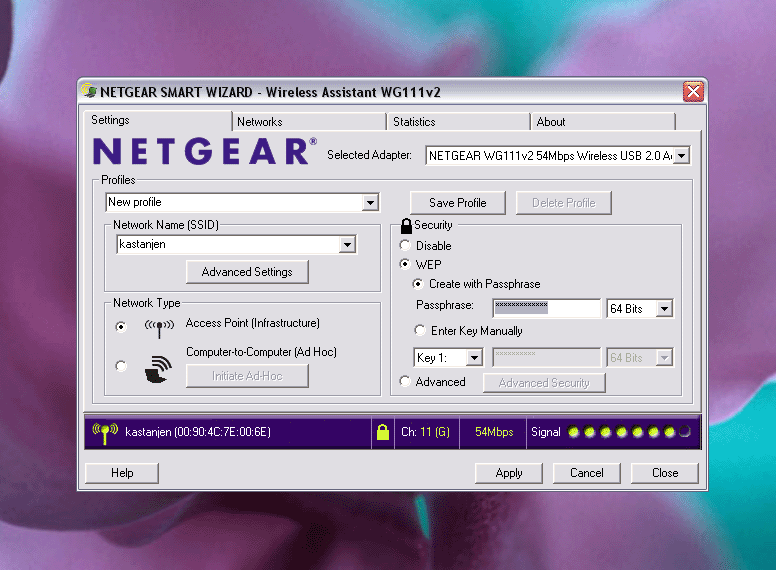
Task: Click the yellow lock icon in status bar
Action: click(383, 432)
